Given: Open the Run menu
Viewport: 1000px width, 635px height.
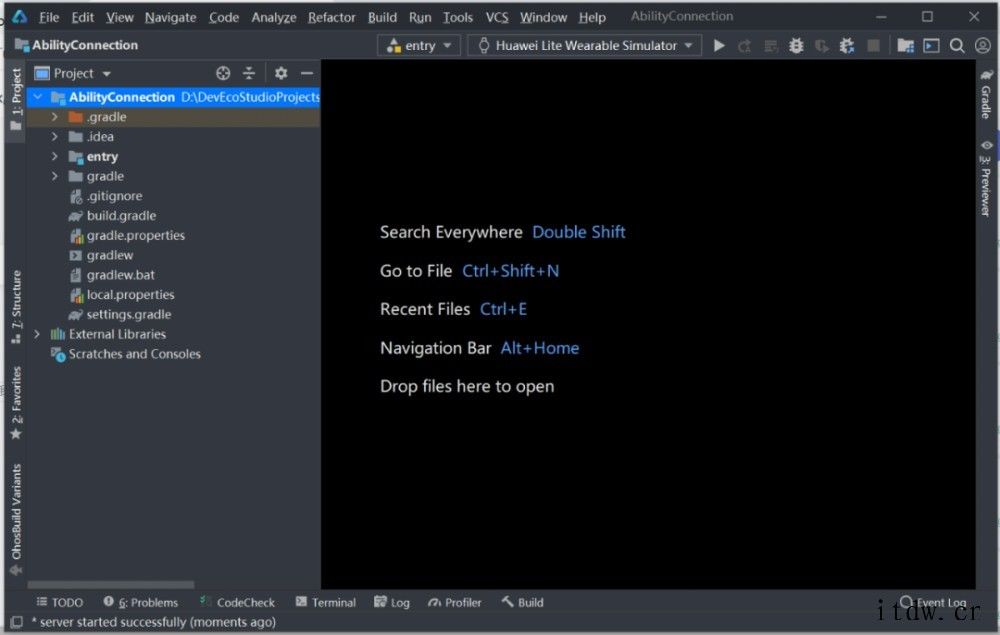Looking at the screenshot, I should [420, 17].
